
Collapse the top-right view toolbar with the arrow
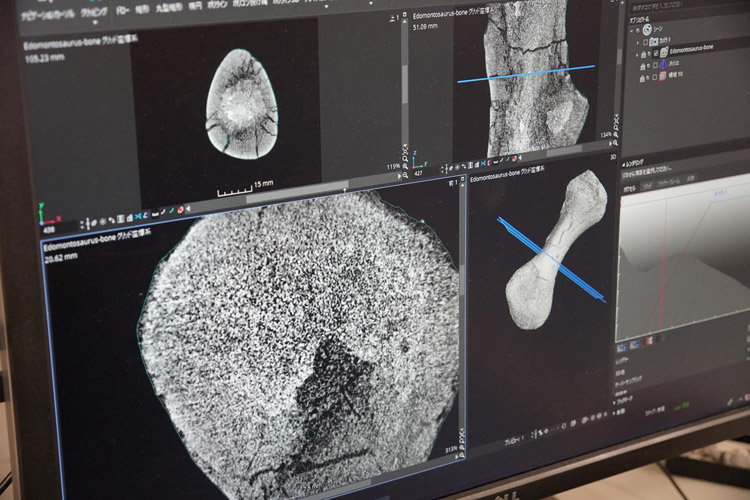coord(520,157)
